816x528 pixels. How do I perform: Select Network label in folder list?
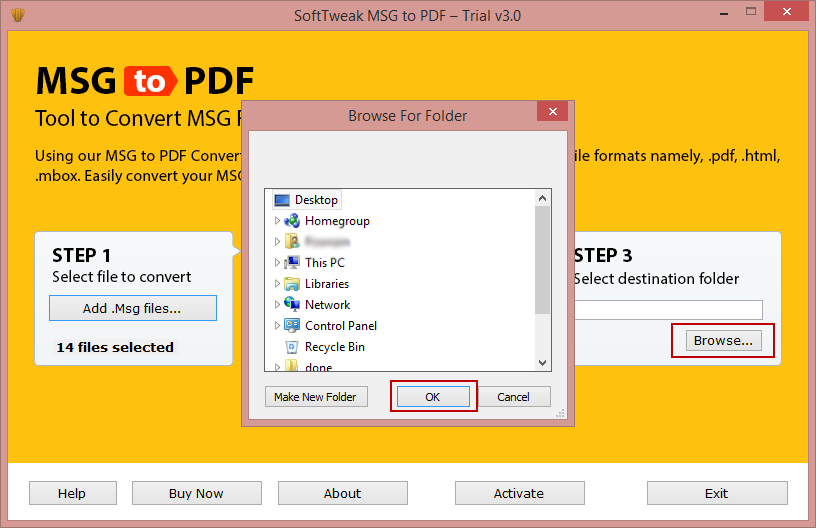click(x=327, y=305)
